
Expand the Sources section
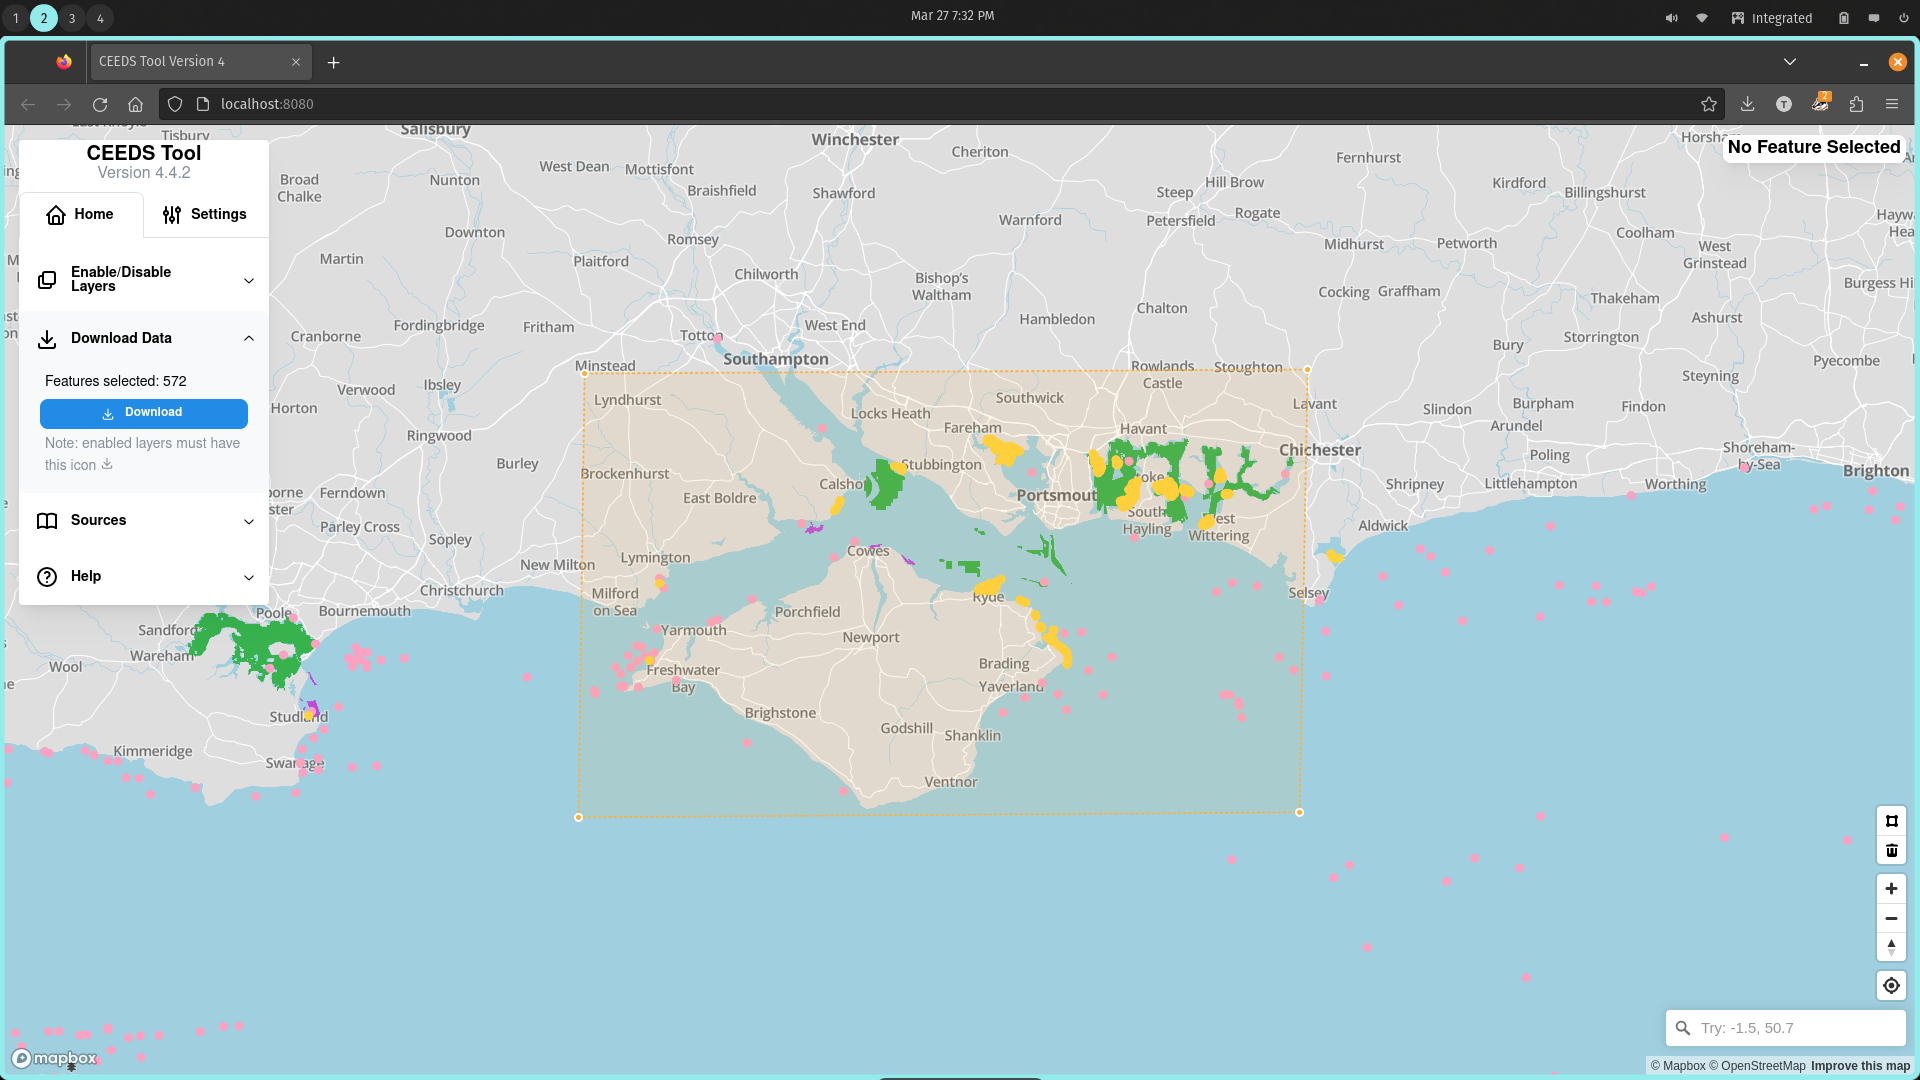[144, 520]
